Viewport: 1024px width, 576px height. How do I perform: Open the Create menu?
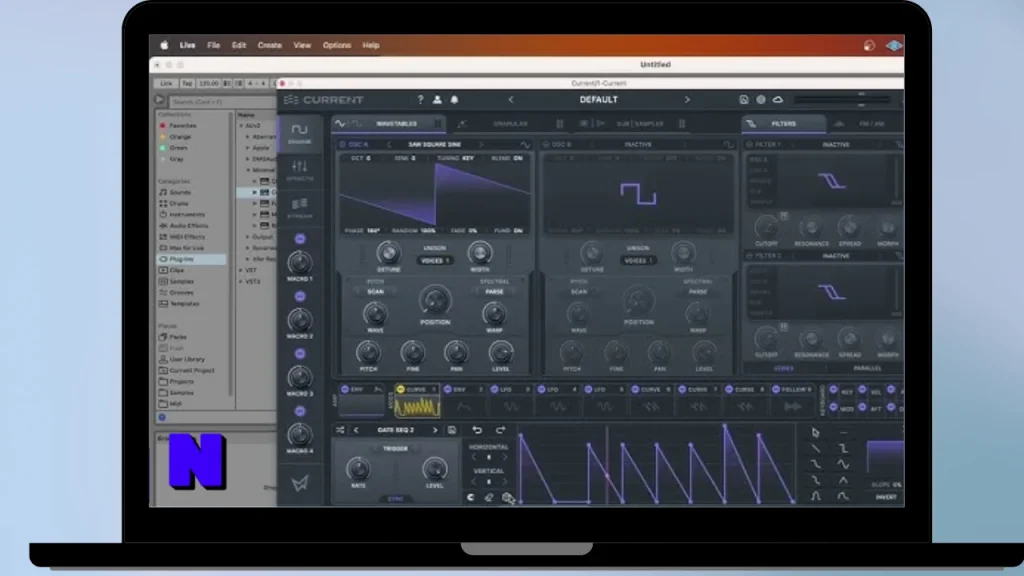[270, 45]
